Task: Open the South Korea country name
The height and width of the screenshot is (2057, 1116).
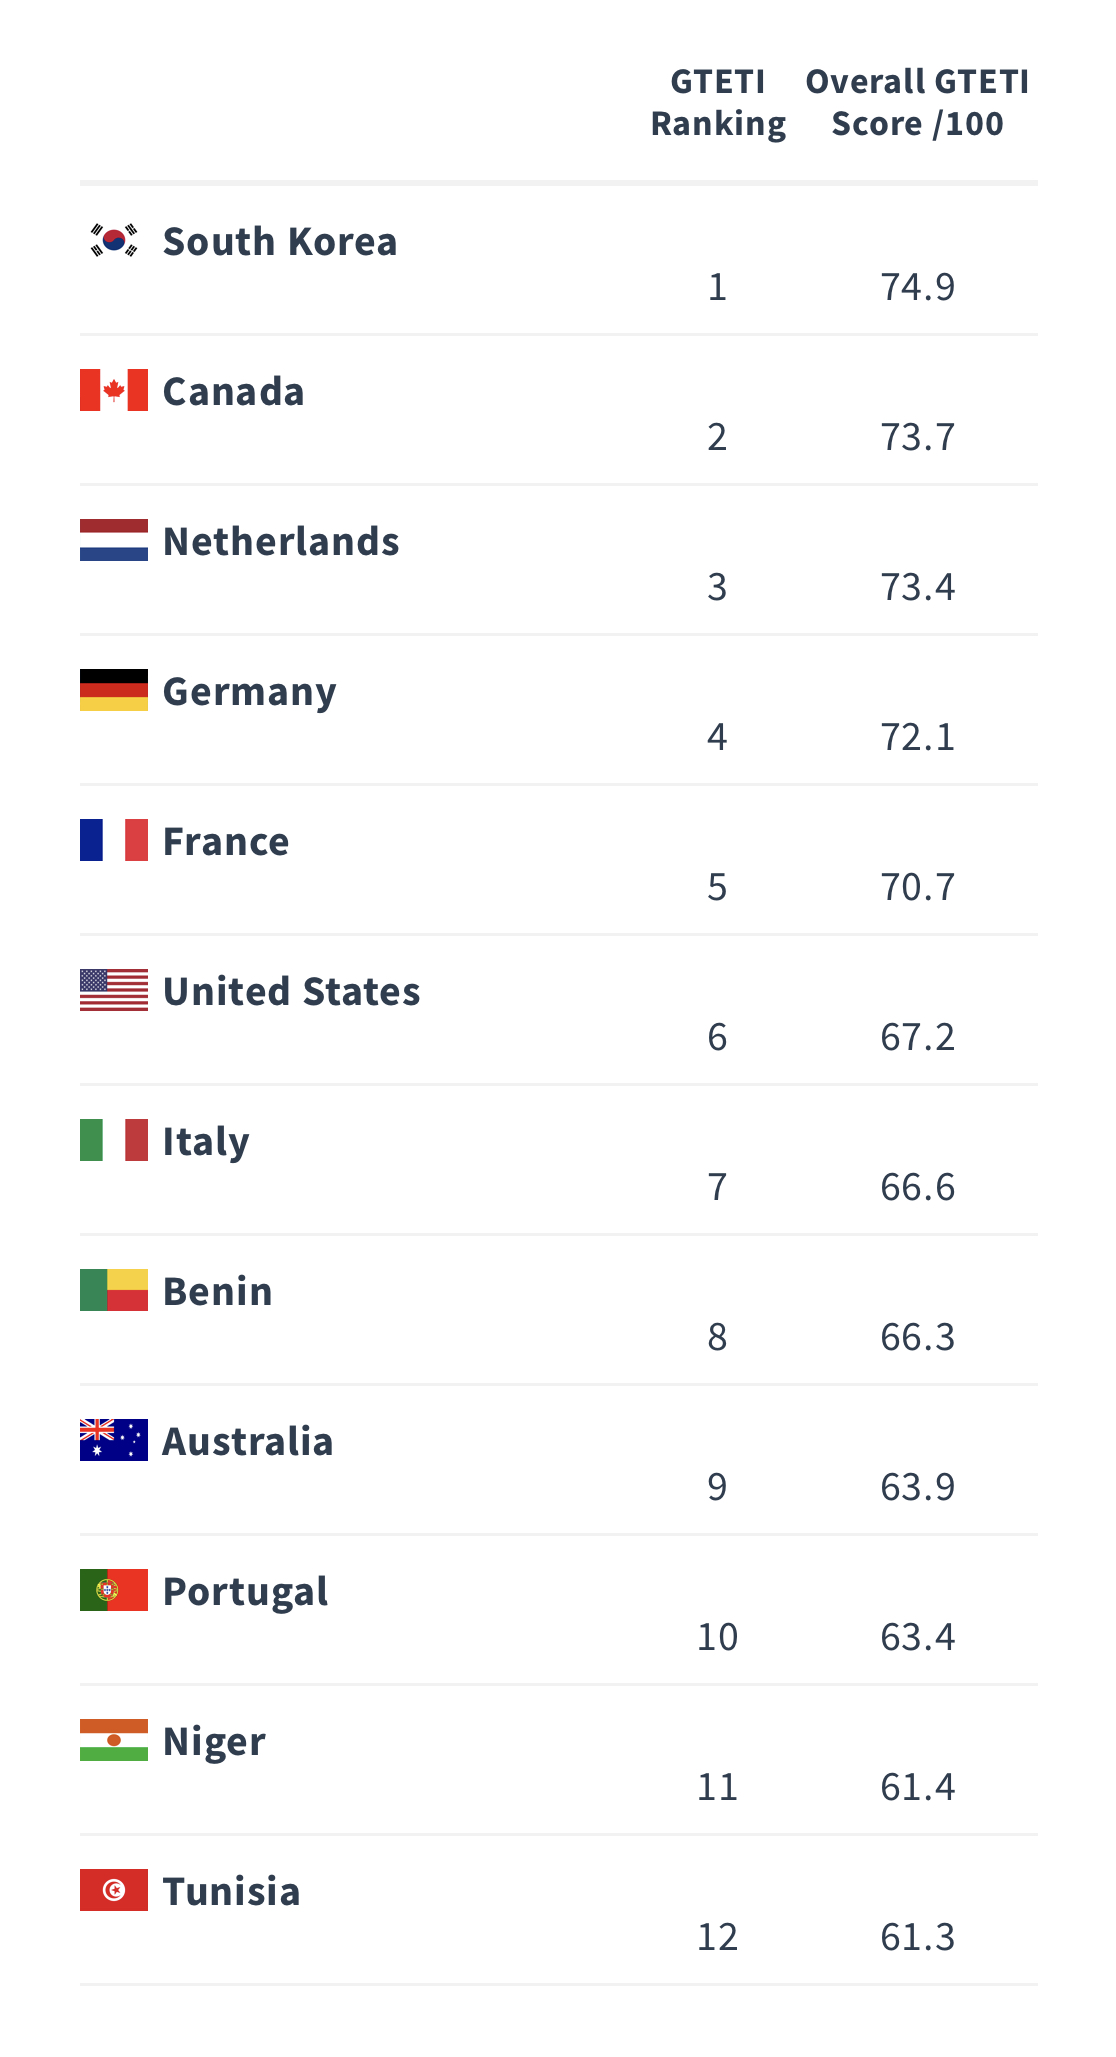Action: (280, 242)
